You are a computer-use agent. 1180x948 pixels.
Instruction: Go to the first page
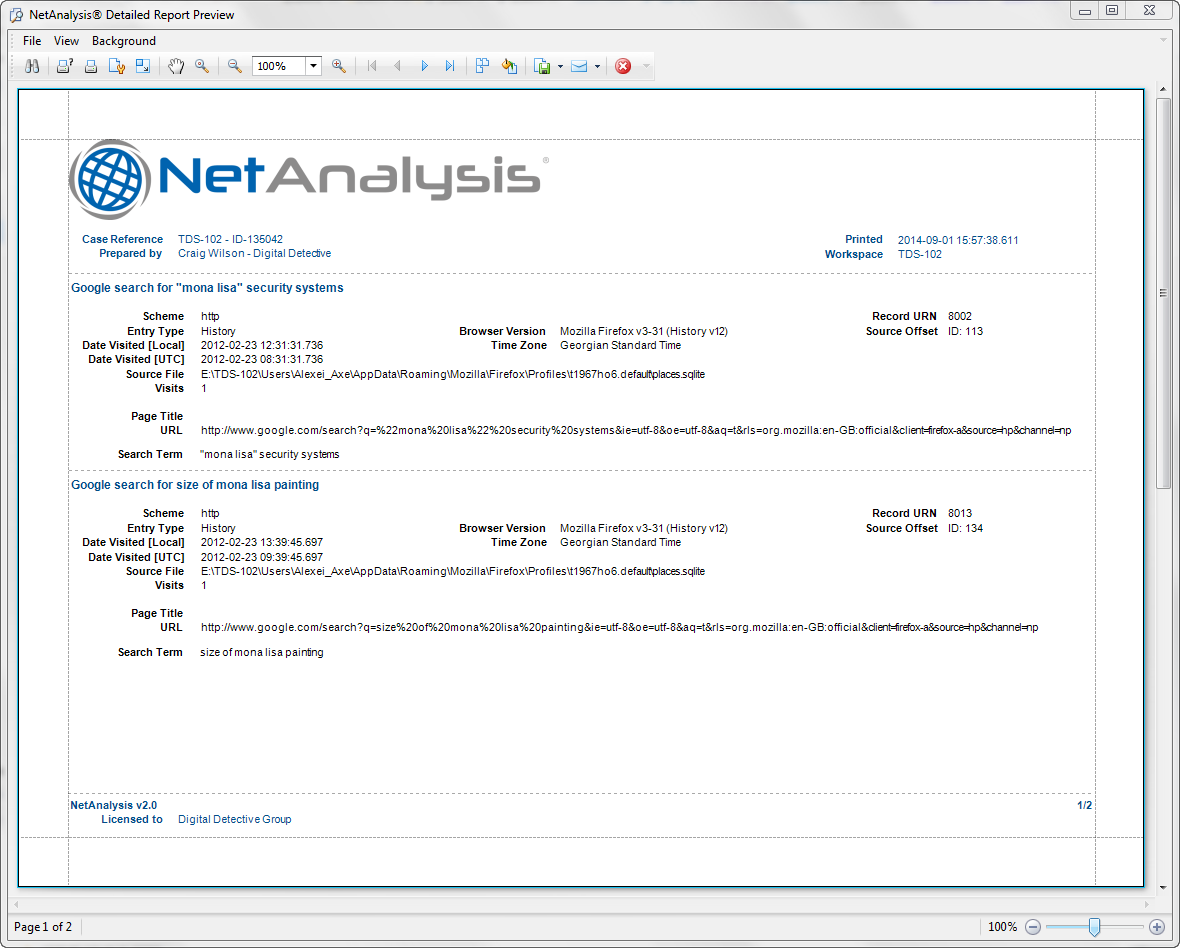[x=372, y=66]
